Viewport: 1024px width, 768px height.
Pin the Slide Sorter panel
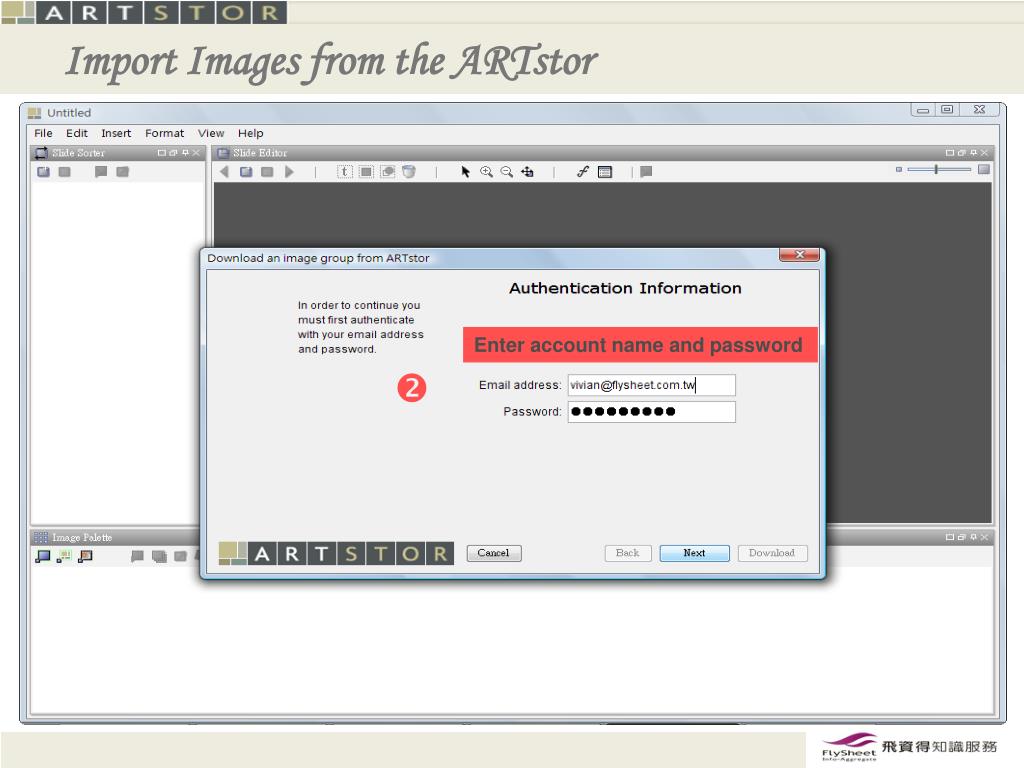(x=185, y=153)
